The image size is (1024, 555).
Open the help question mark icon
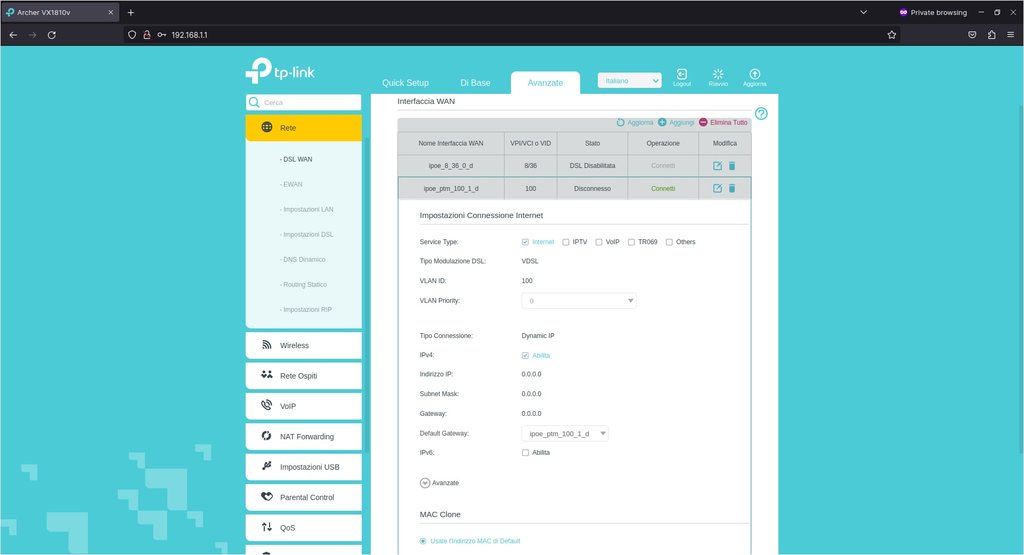click(761, 114)
